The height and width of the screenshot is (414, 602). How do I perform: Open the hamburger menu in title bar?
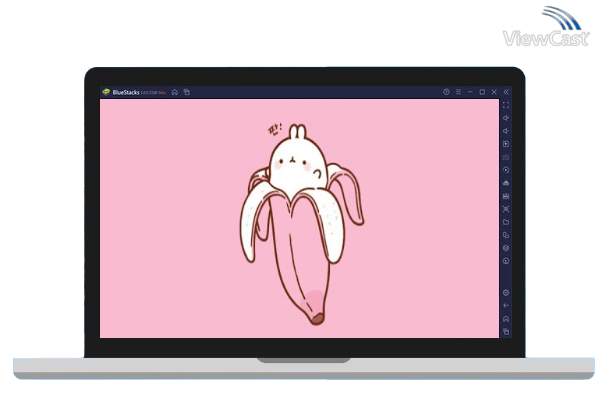point(458,92)
